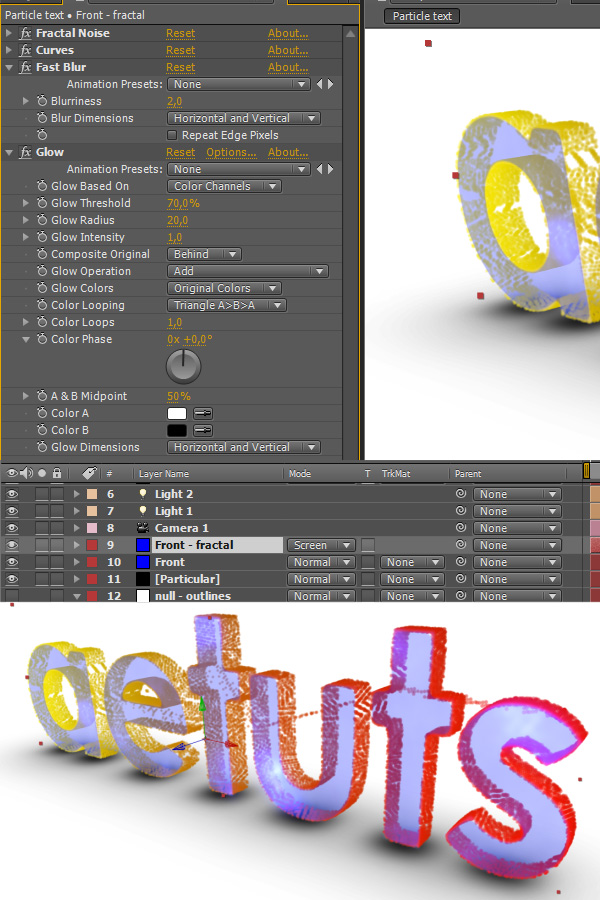
Task: Click the Camera 1 layer camera icon
Action: click(x=143, y=527)
